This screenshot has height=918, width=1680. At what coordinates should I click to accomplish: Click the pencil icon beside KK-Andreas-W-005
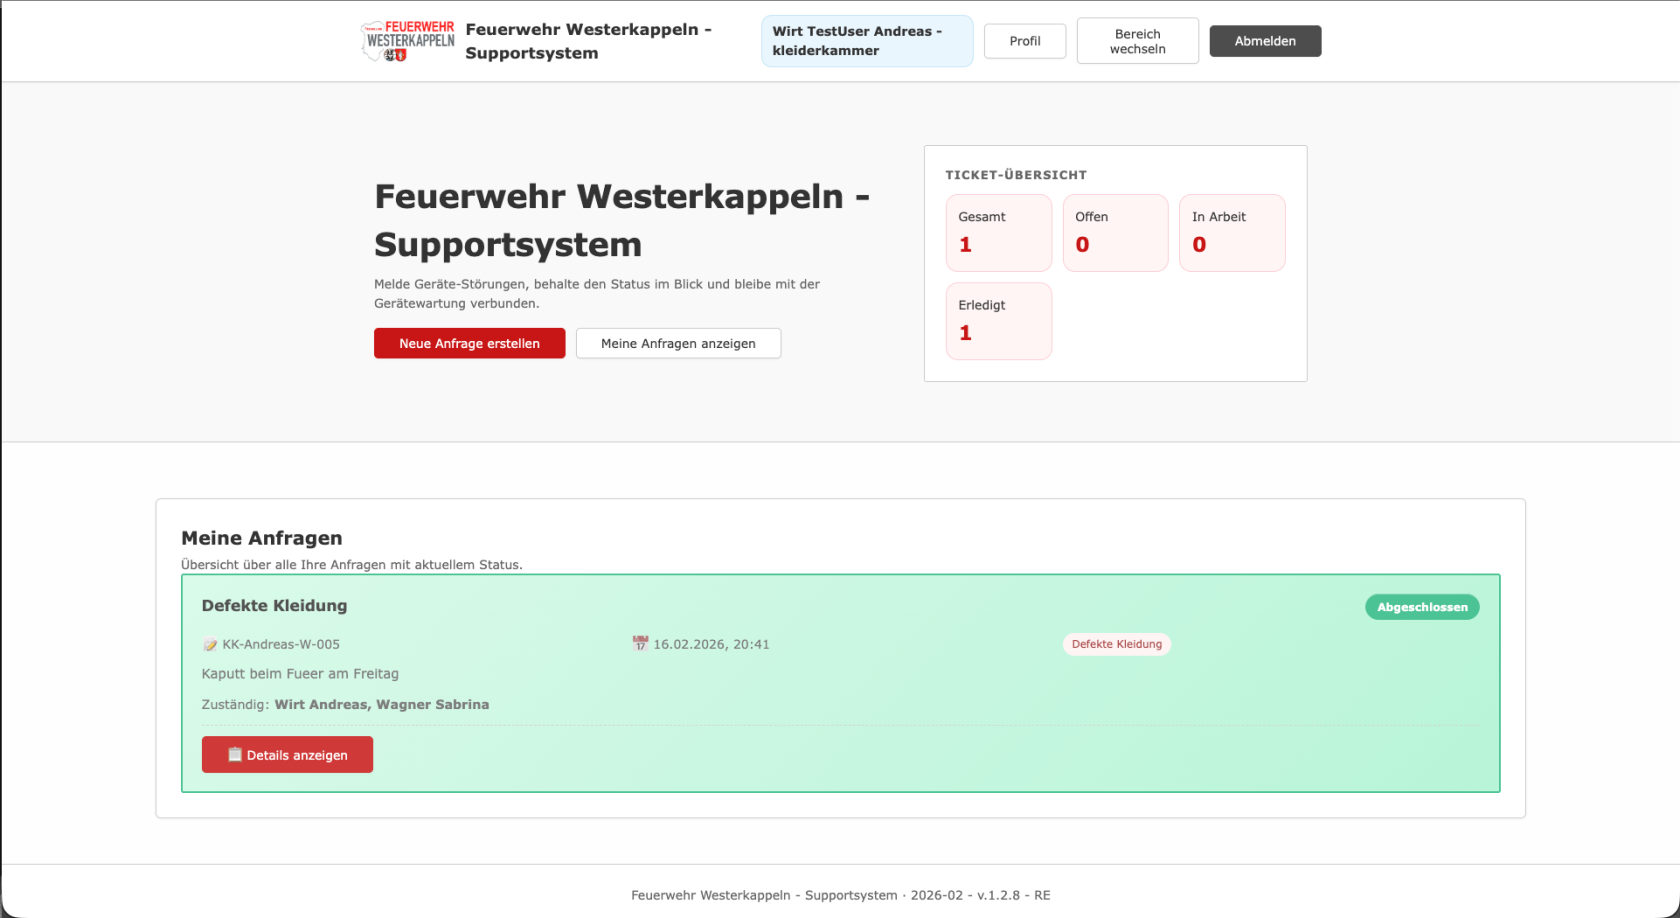[x=209, y=644]
